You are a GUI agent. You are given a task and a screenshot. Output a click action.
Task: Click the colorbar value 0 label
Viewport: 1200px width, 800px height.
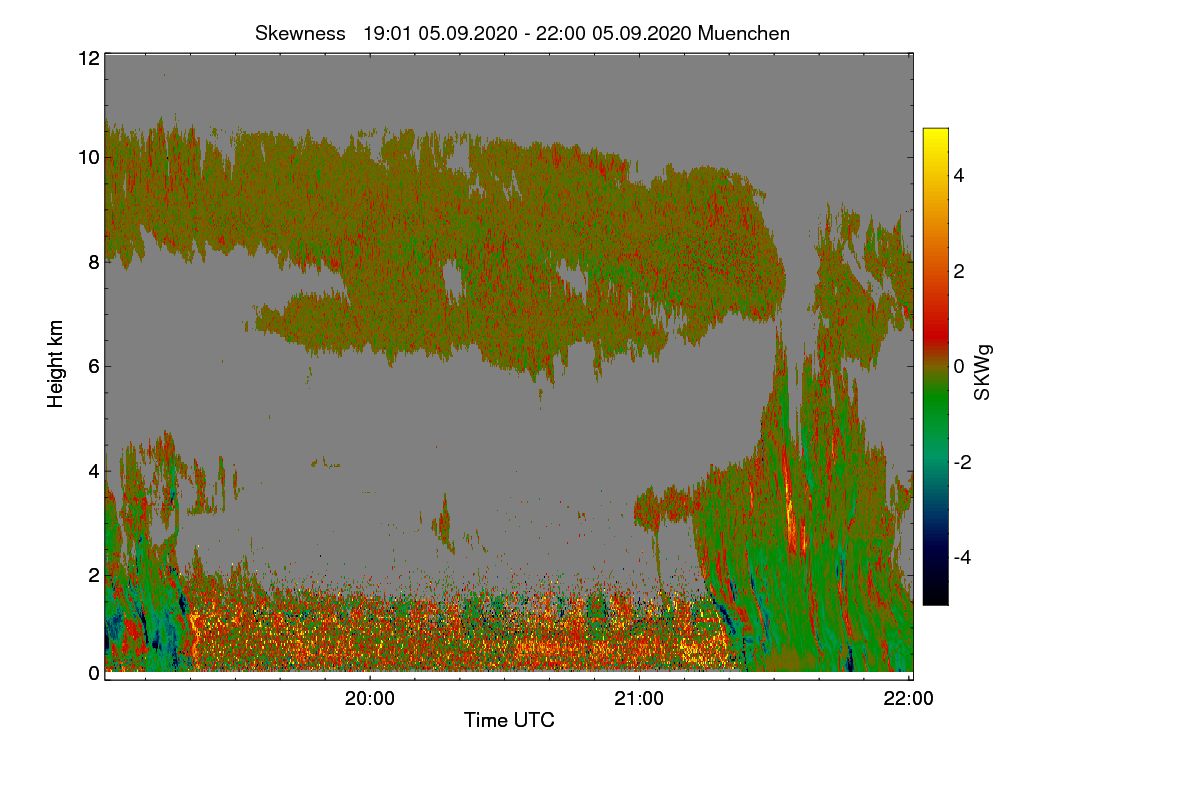(959, 367)
